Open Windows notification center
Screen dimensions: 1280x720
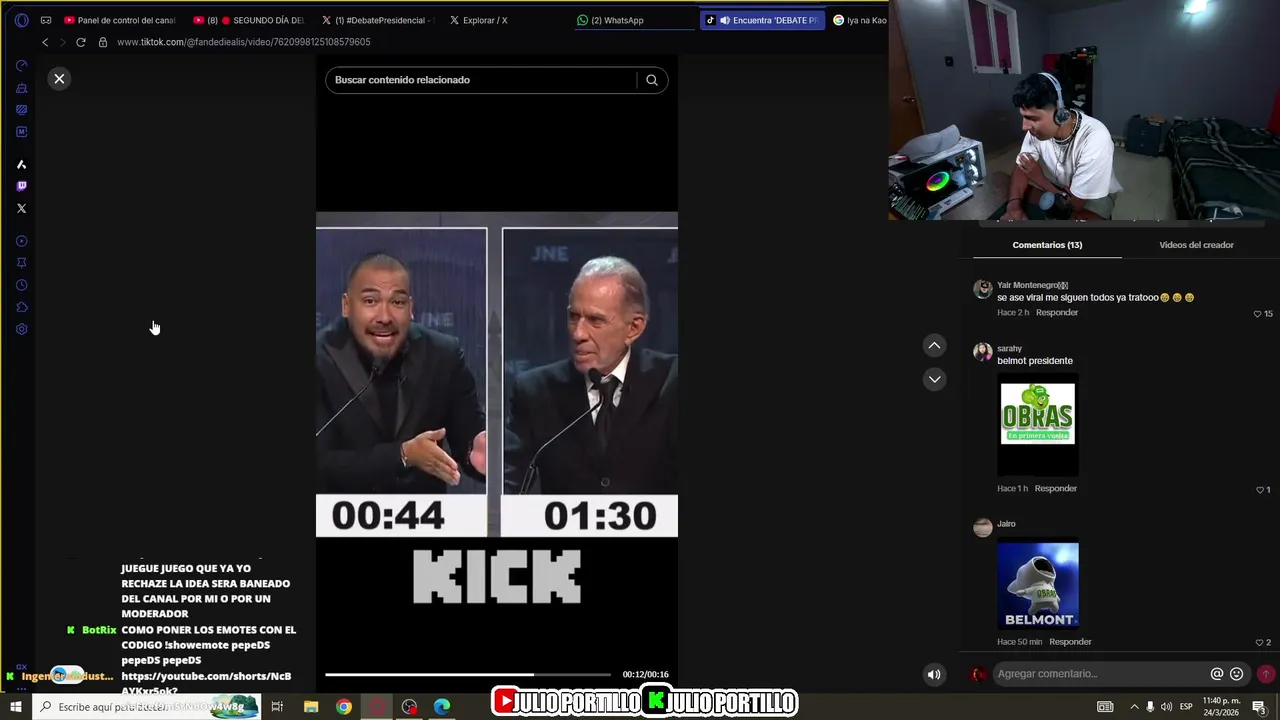(1259, 707)
